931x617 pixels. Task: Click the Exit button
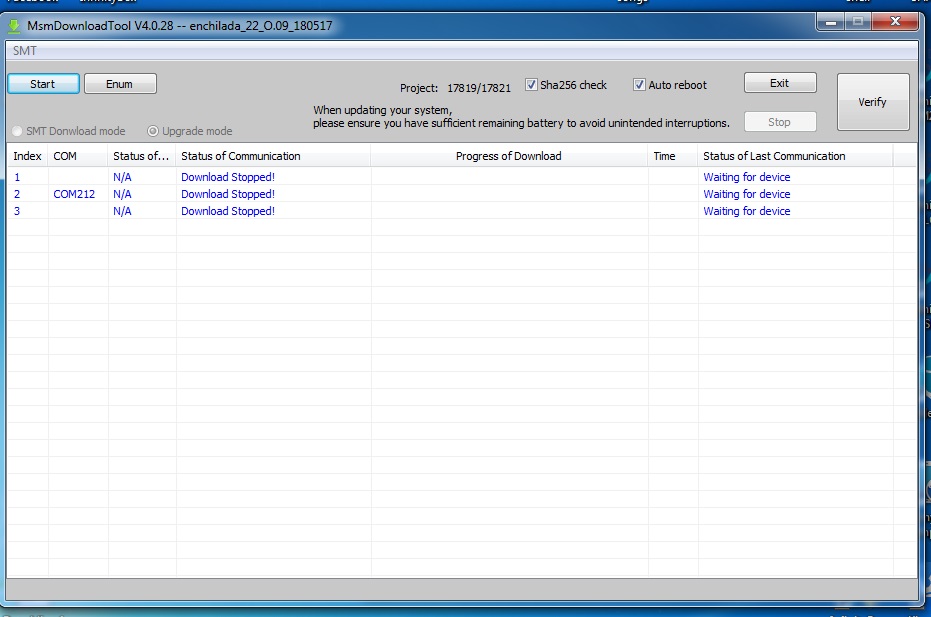(780, 83)
